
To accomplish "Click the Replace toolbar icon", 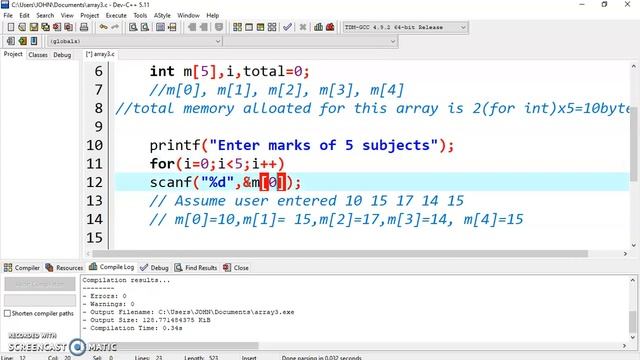I will click(x=144, y=27).
